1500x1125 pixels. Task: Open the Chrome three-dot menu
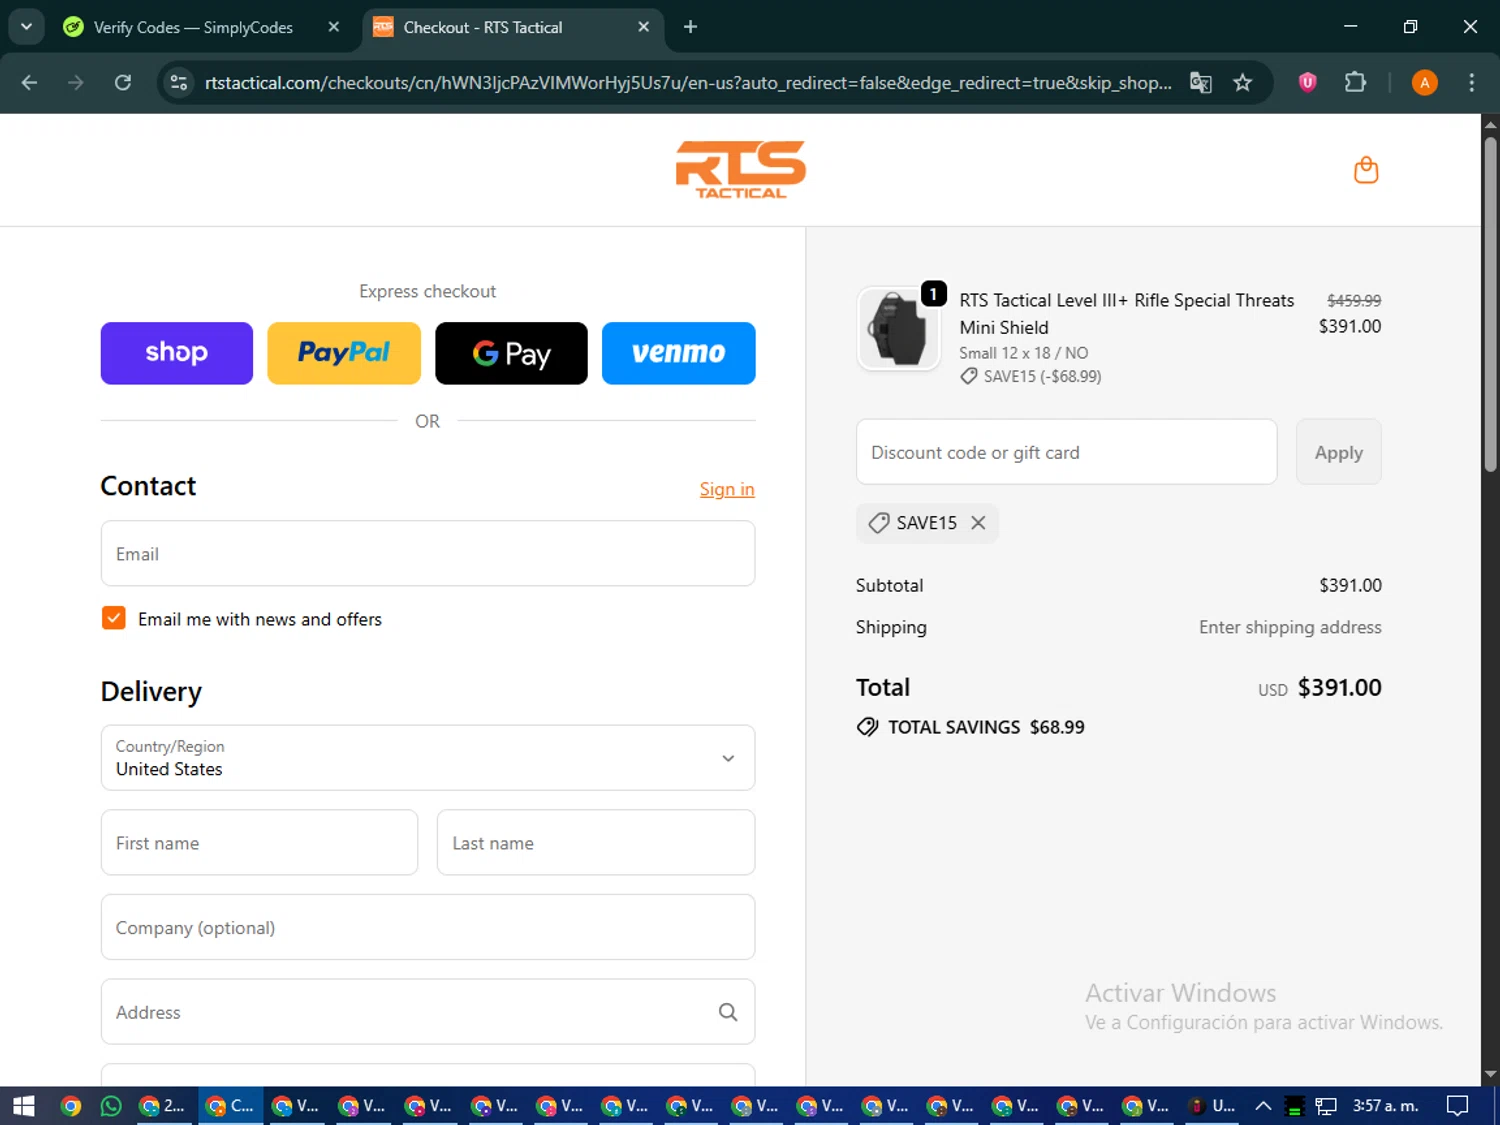pyautogui.click(x=1471, y=82)
